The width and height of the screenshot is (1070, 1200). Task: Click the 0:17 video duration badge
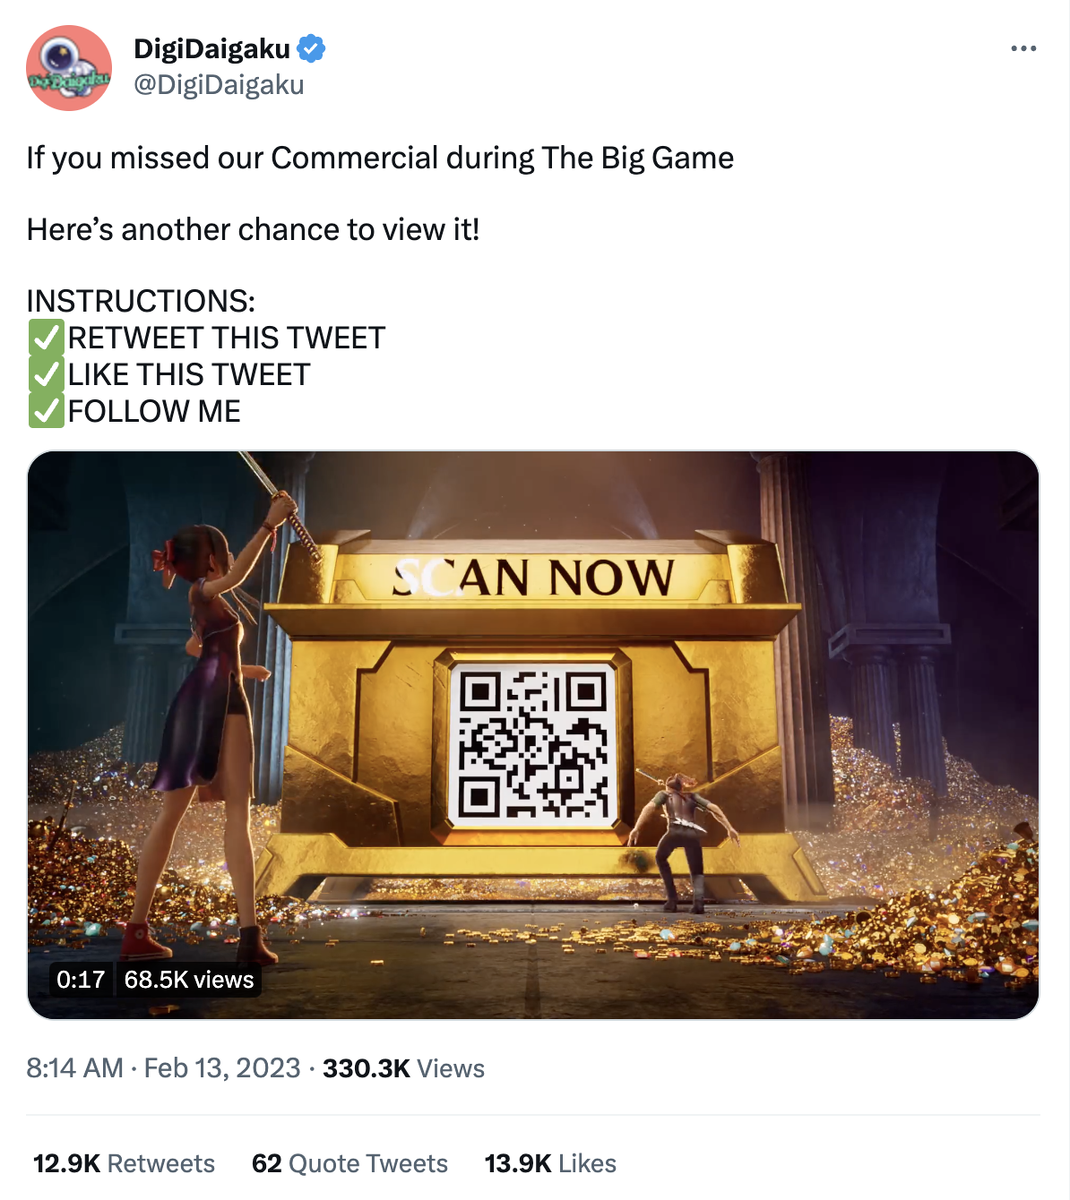click(81, 979)
